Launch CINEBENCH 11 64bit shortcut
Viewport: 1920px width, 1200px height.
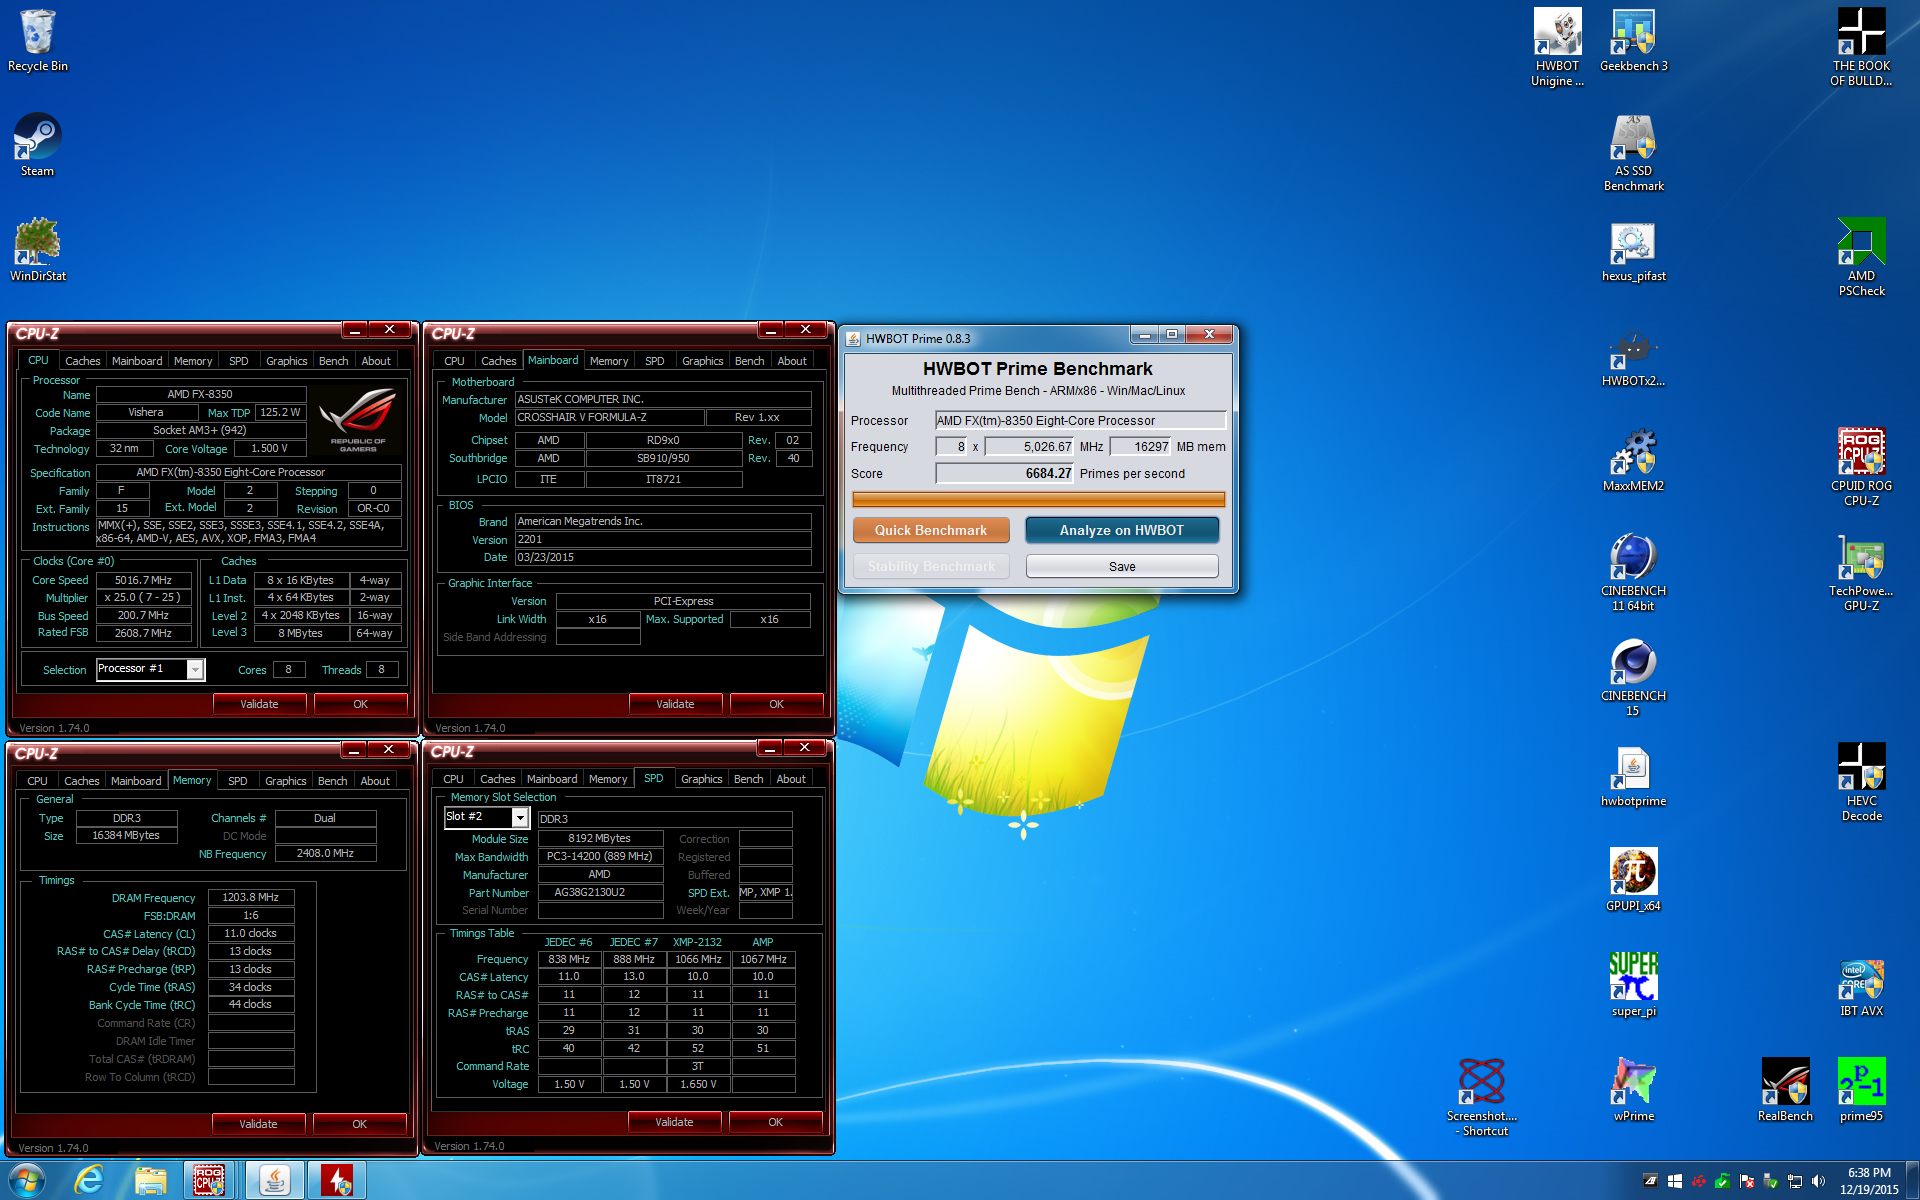click(x=1633, y=573)
